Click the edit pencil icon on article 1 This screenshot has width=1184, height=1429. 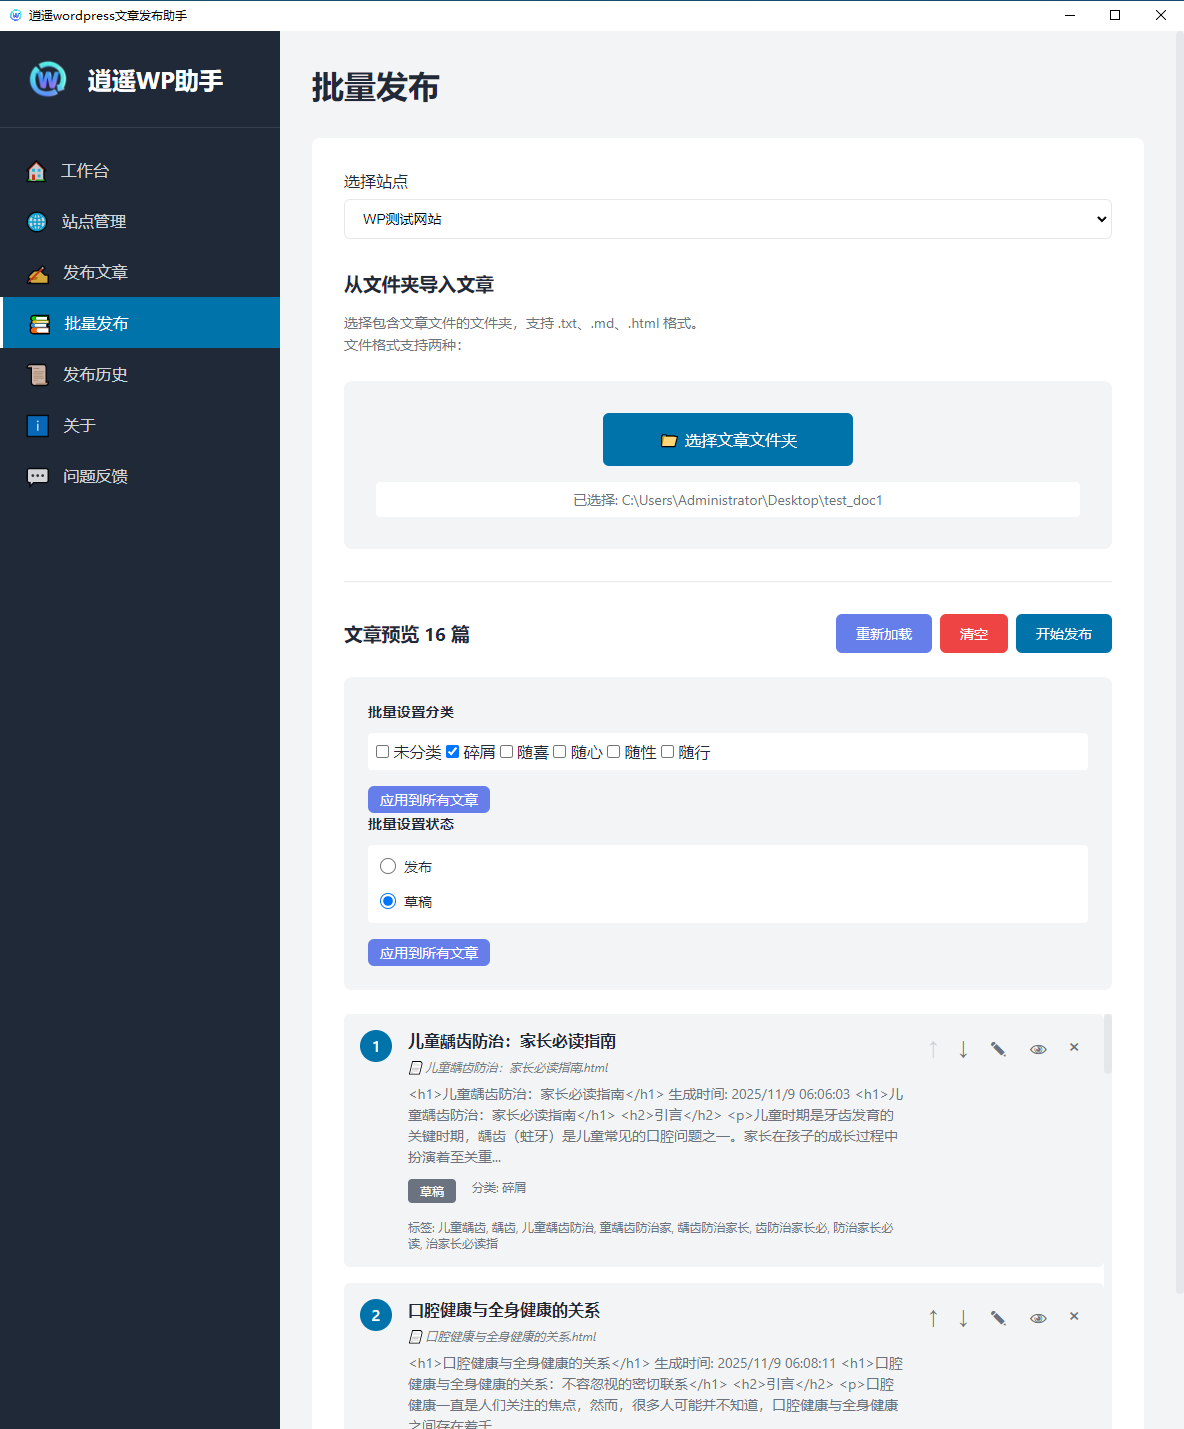pyautogui.click(x=998, y=1049)
